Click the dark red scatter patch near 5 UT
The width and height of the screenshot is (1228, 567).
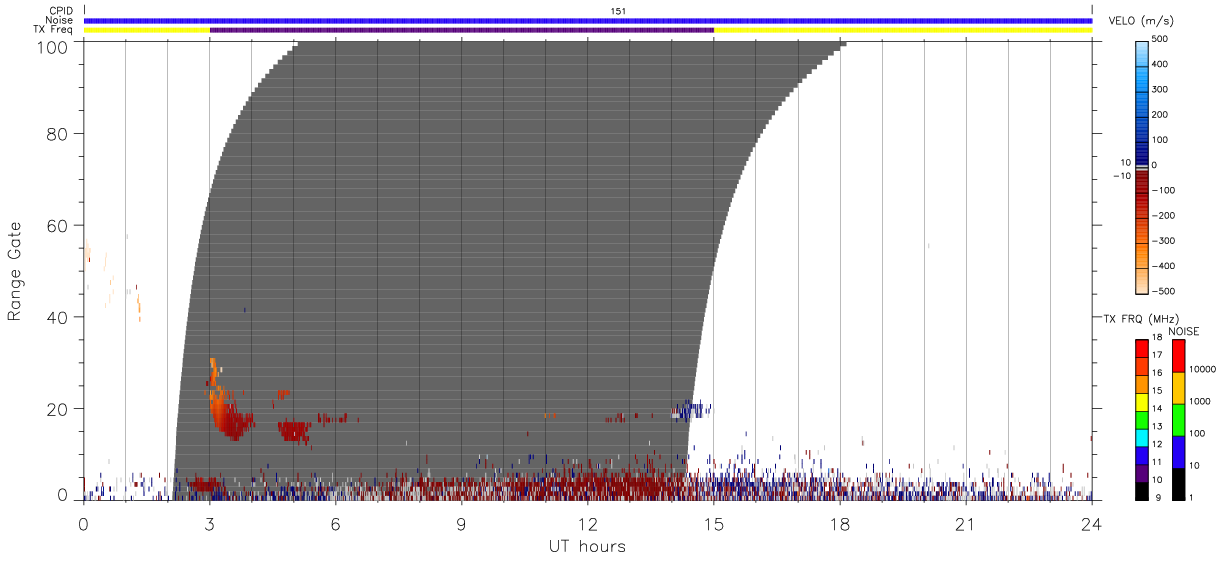point(294,431)
